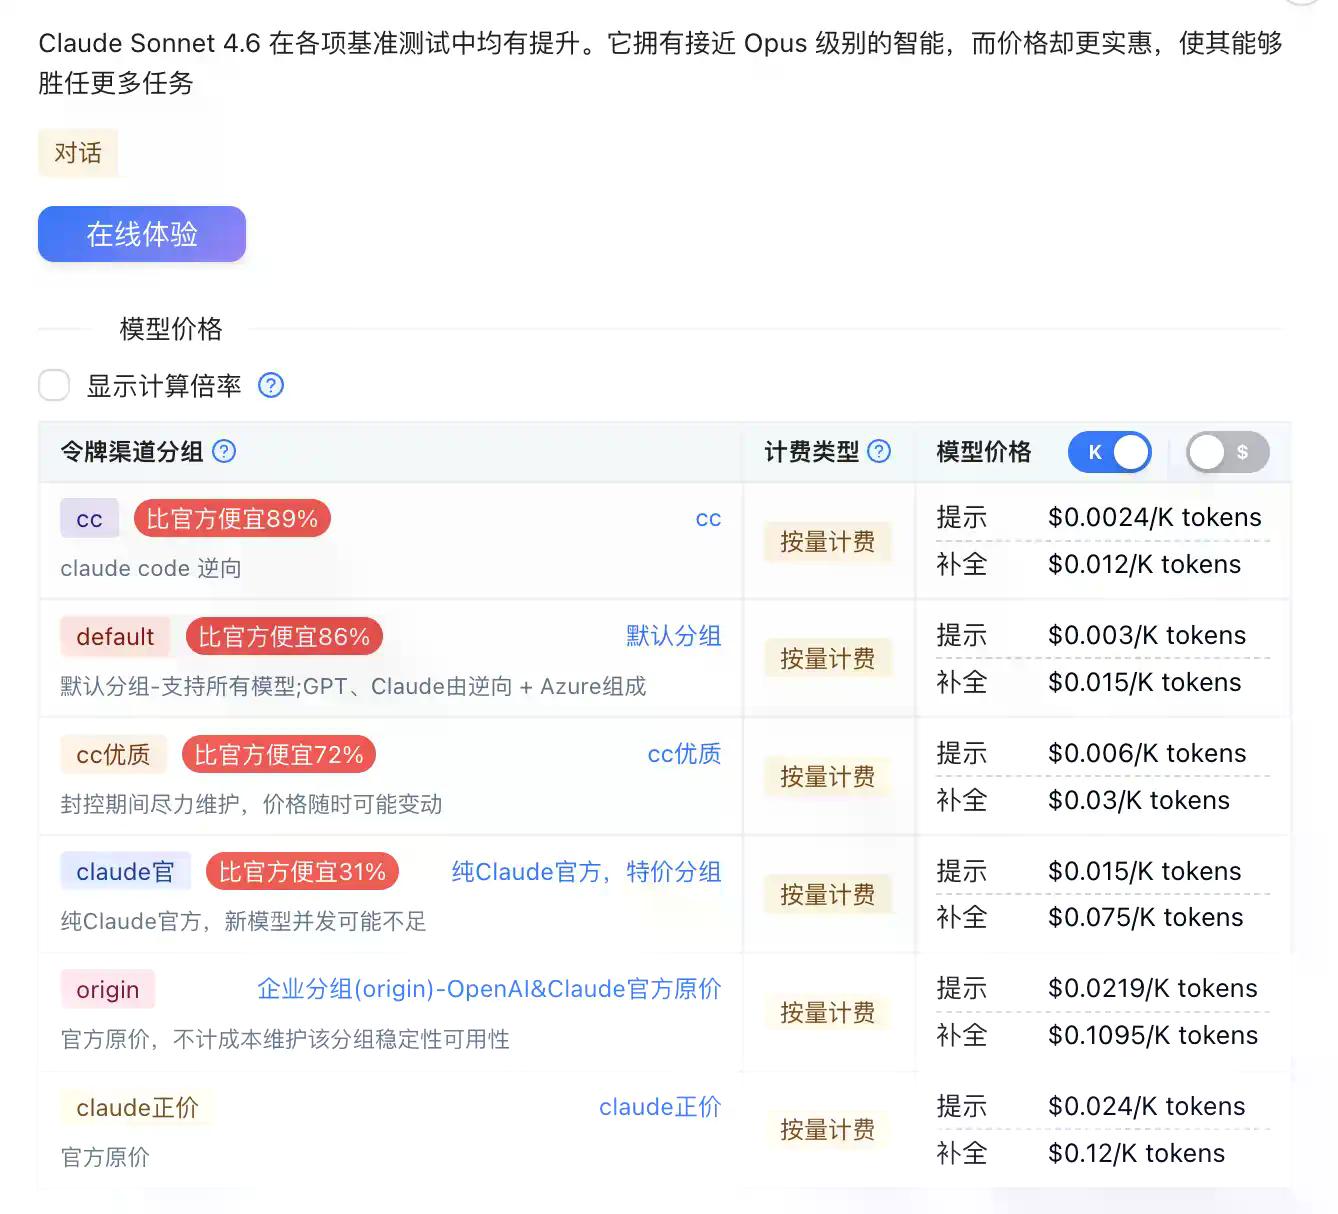Click the 比官方便宜89% badge
This screenshot has height=1214, width=1338.
231,518
